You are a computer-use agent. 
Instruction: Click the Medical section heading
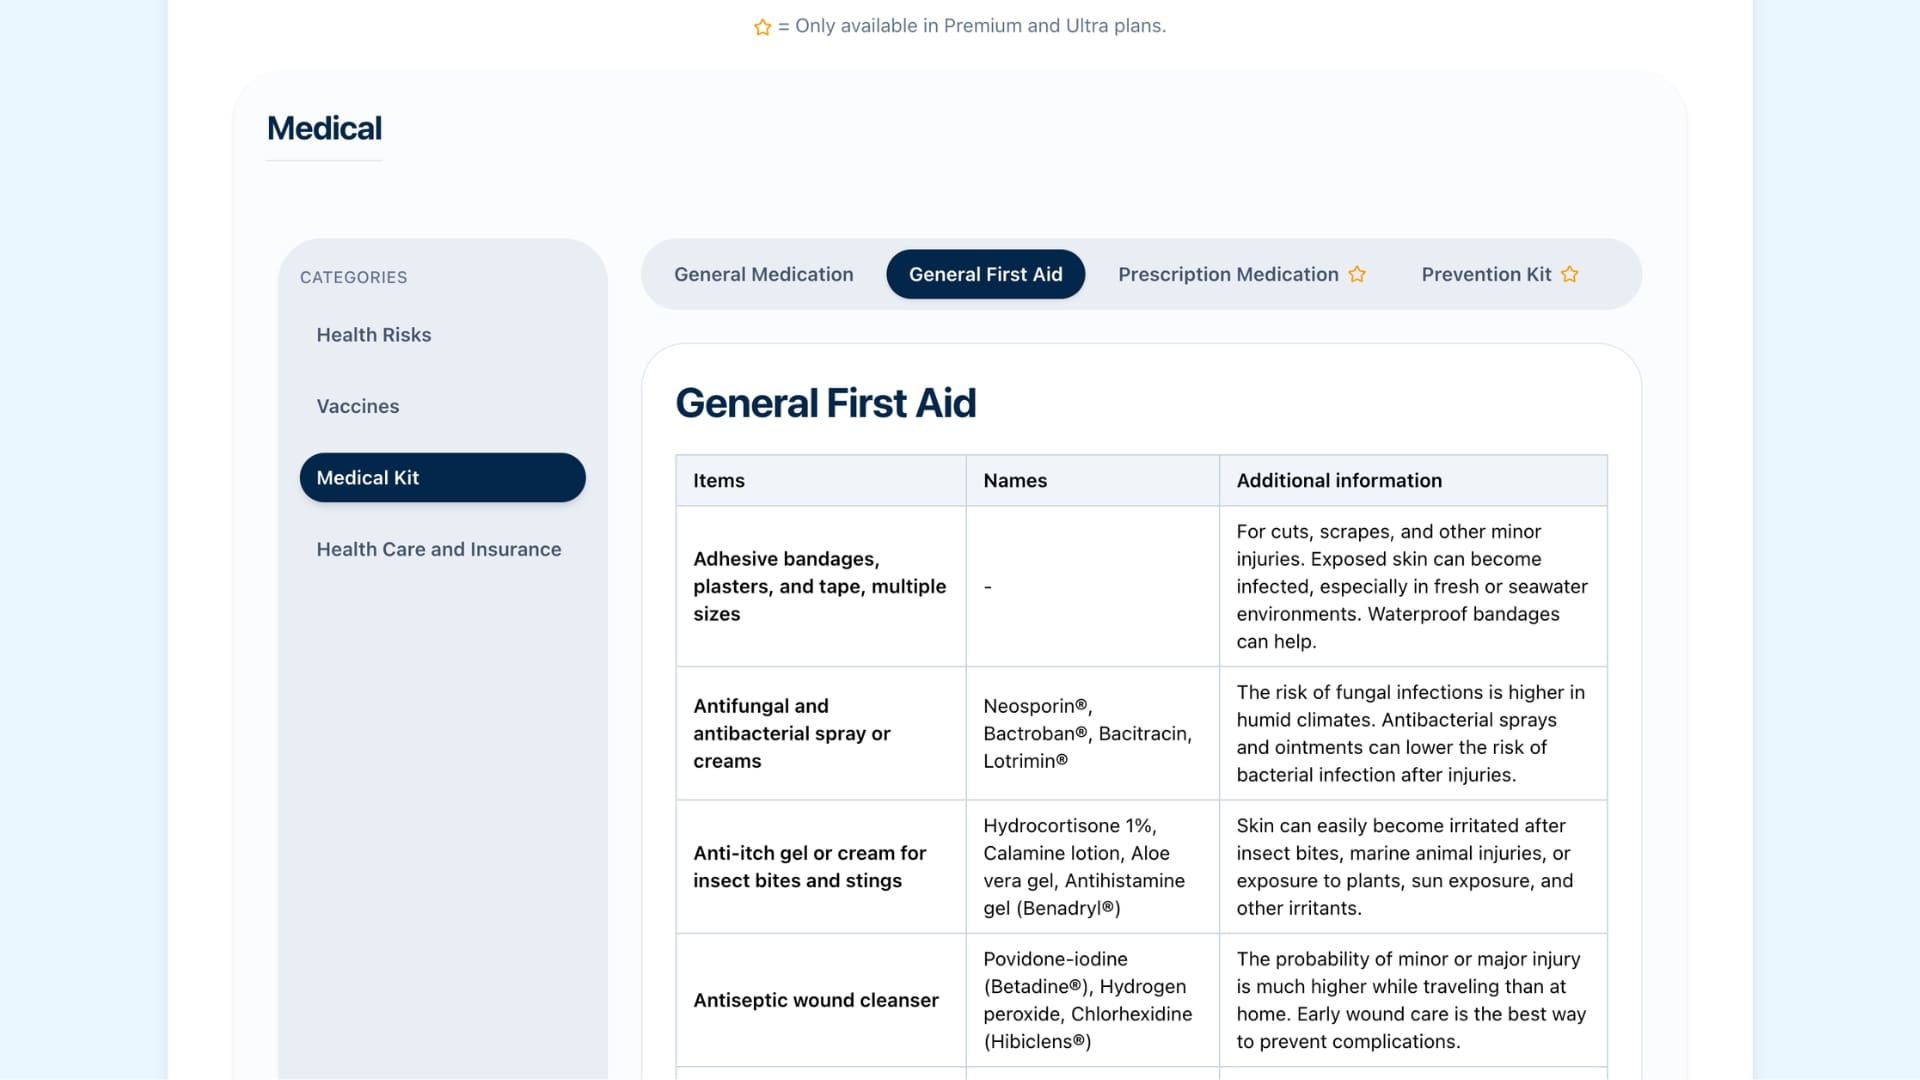324,128
